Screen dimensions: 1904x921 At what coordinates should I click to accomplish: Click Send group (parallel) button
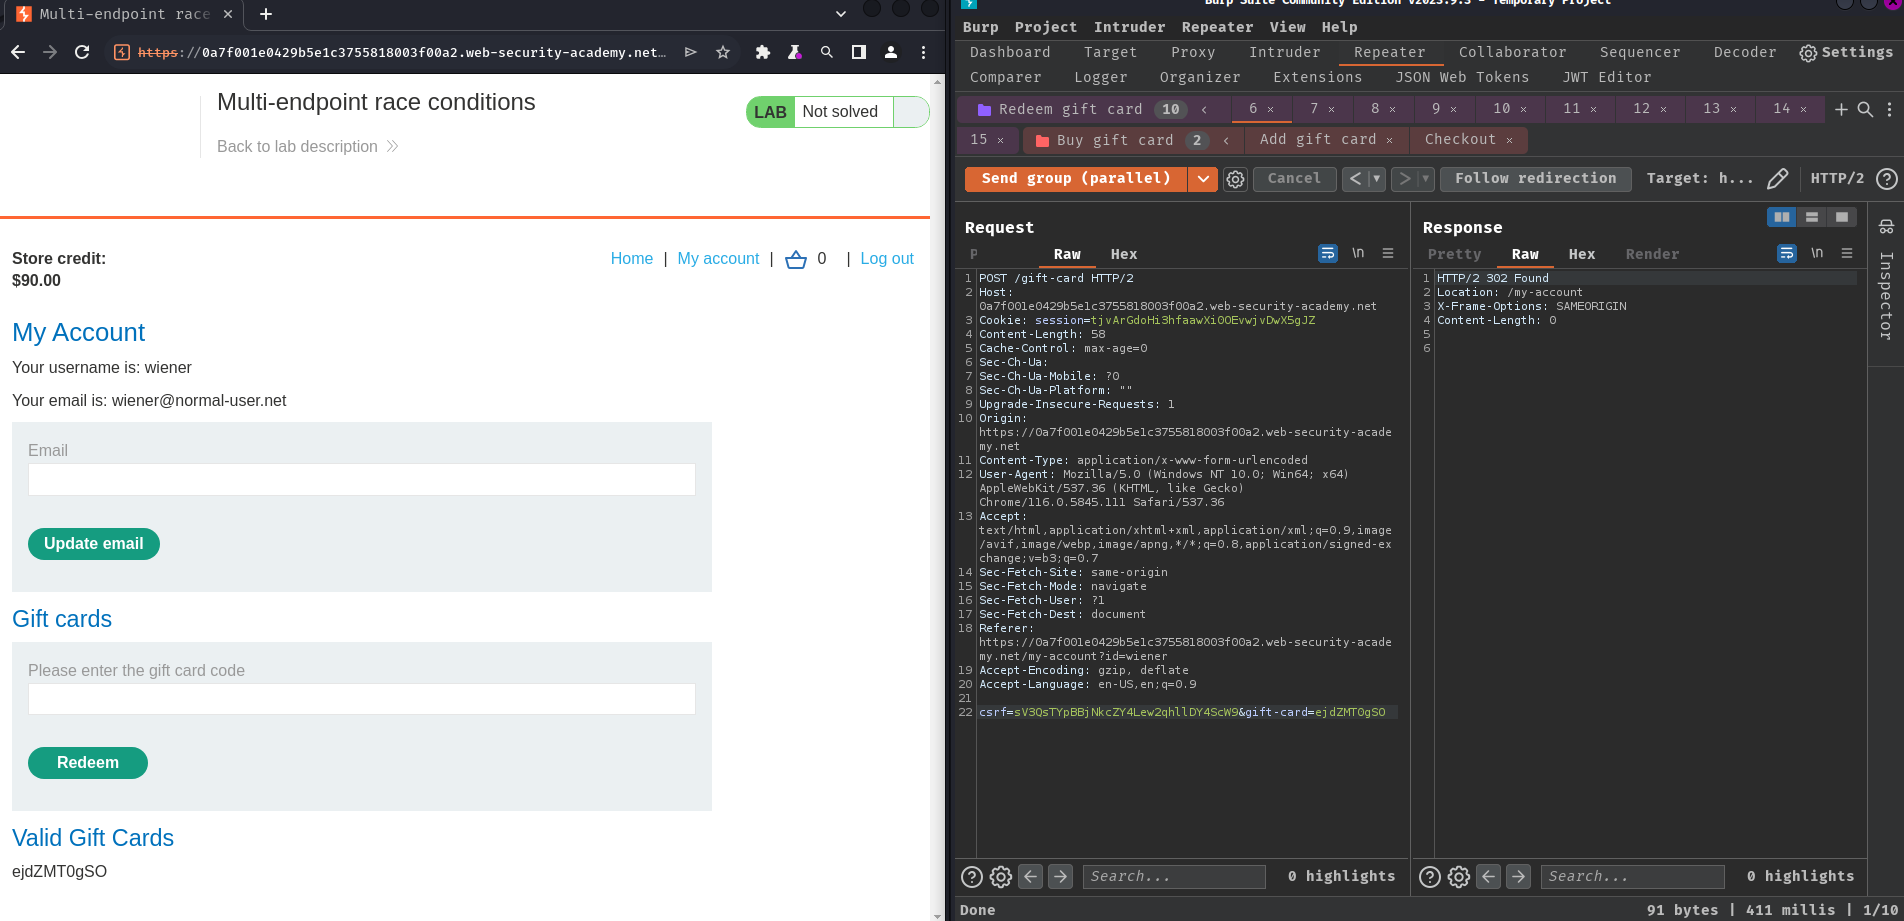click(1076, 179)
